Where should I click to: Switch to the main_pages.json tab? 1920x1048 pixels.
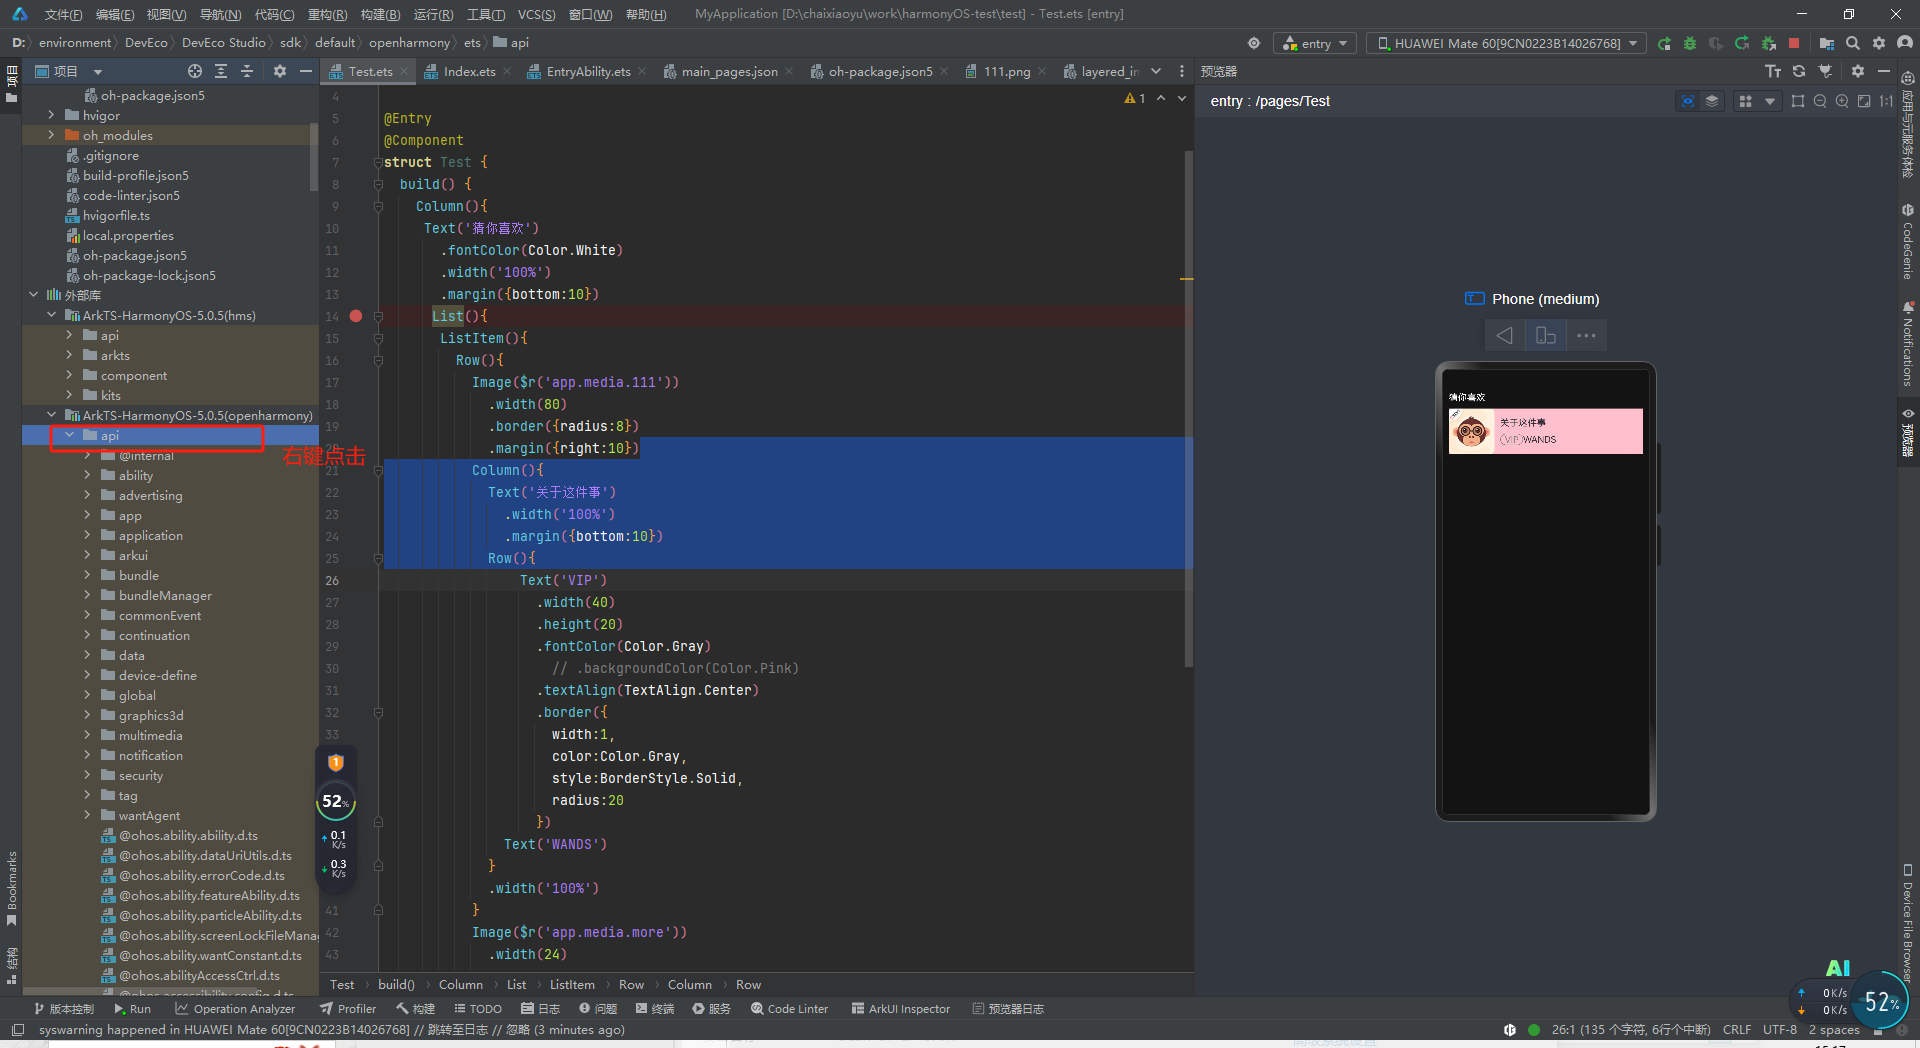[x=729, y=71]
